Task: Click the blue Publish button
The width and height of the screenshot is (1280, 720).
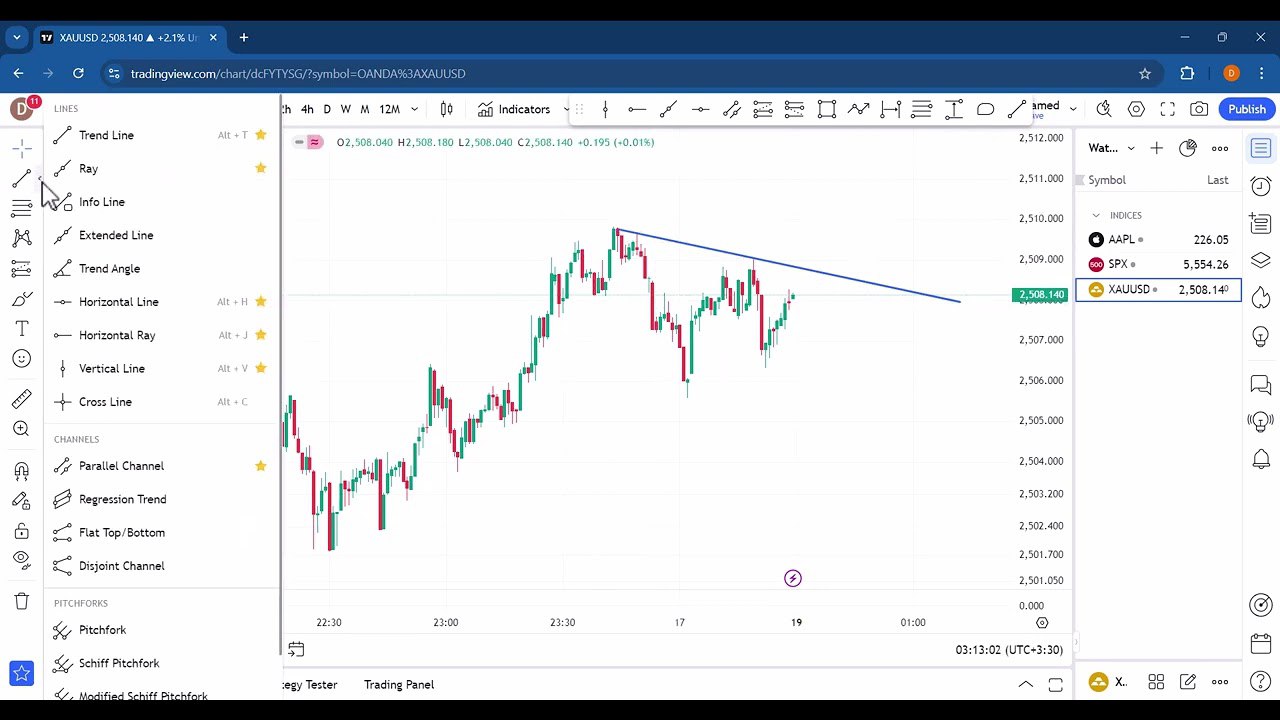Action: click(x=1246, y=109)
